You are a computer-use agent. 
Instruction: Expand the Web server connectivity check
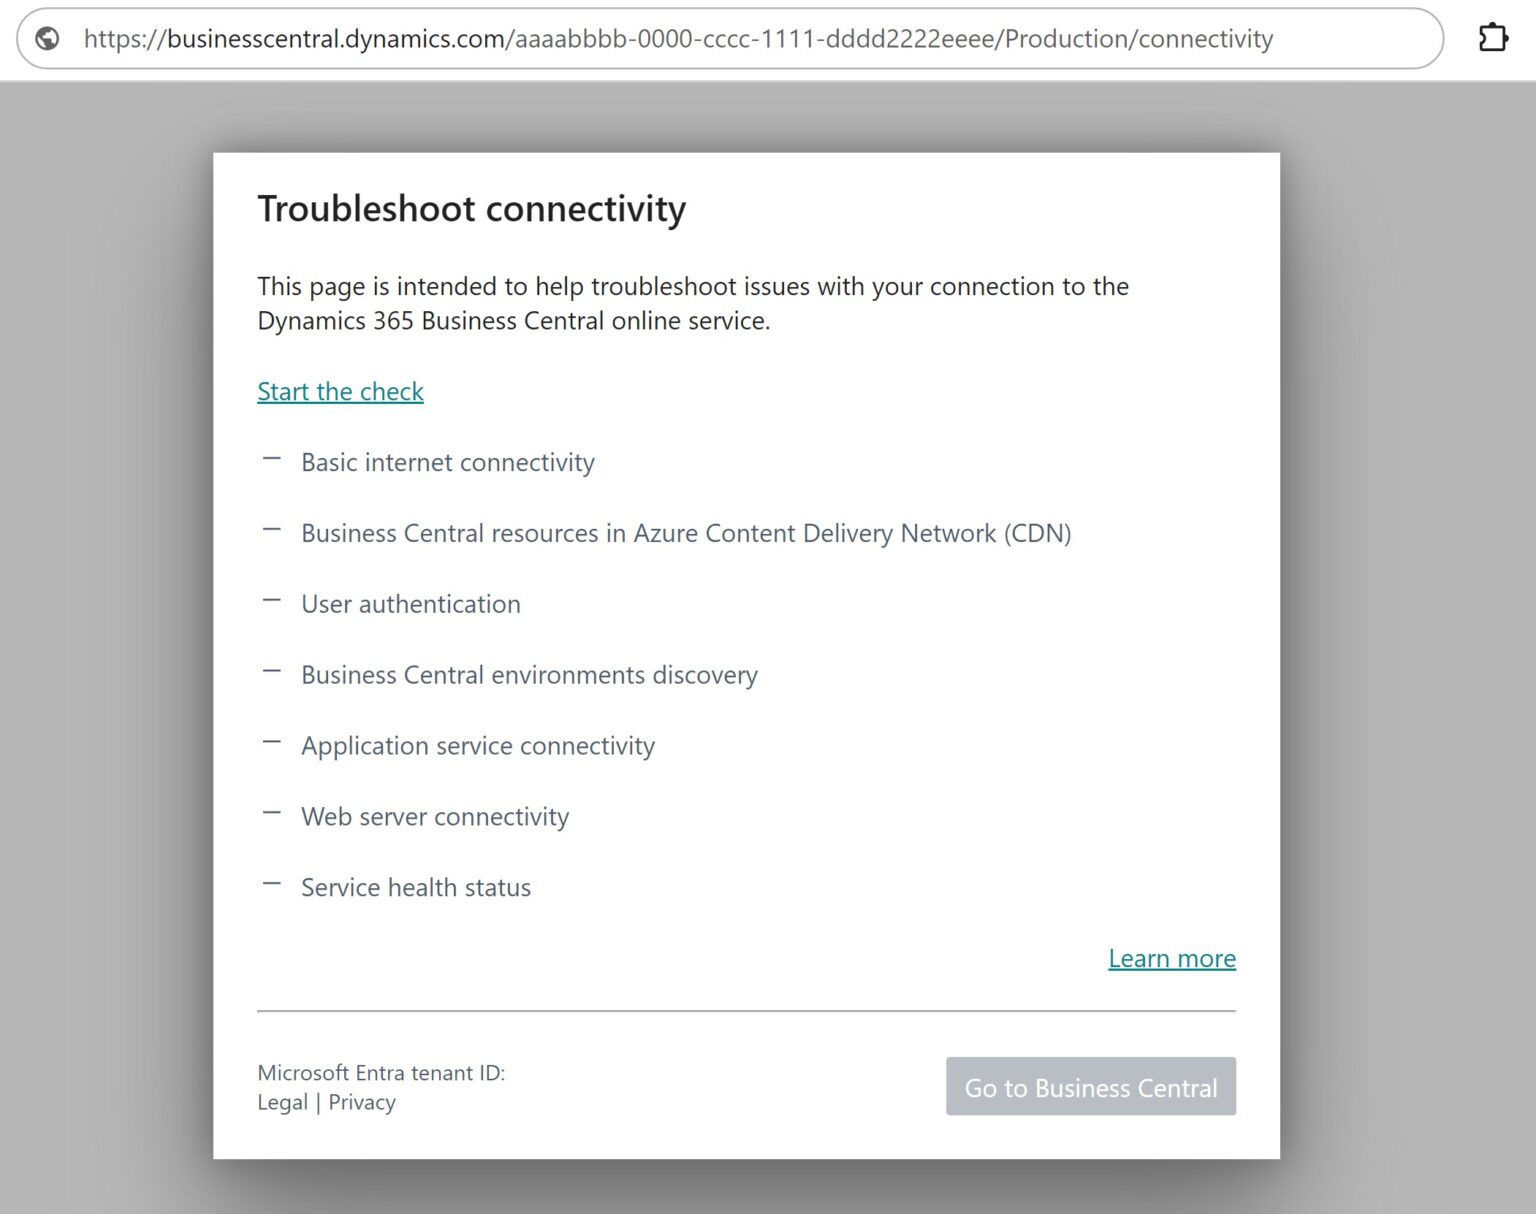[x=271, y=813]
